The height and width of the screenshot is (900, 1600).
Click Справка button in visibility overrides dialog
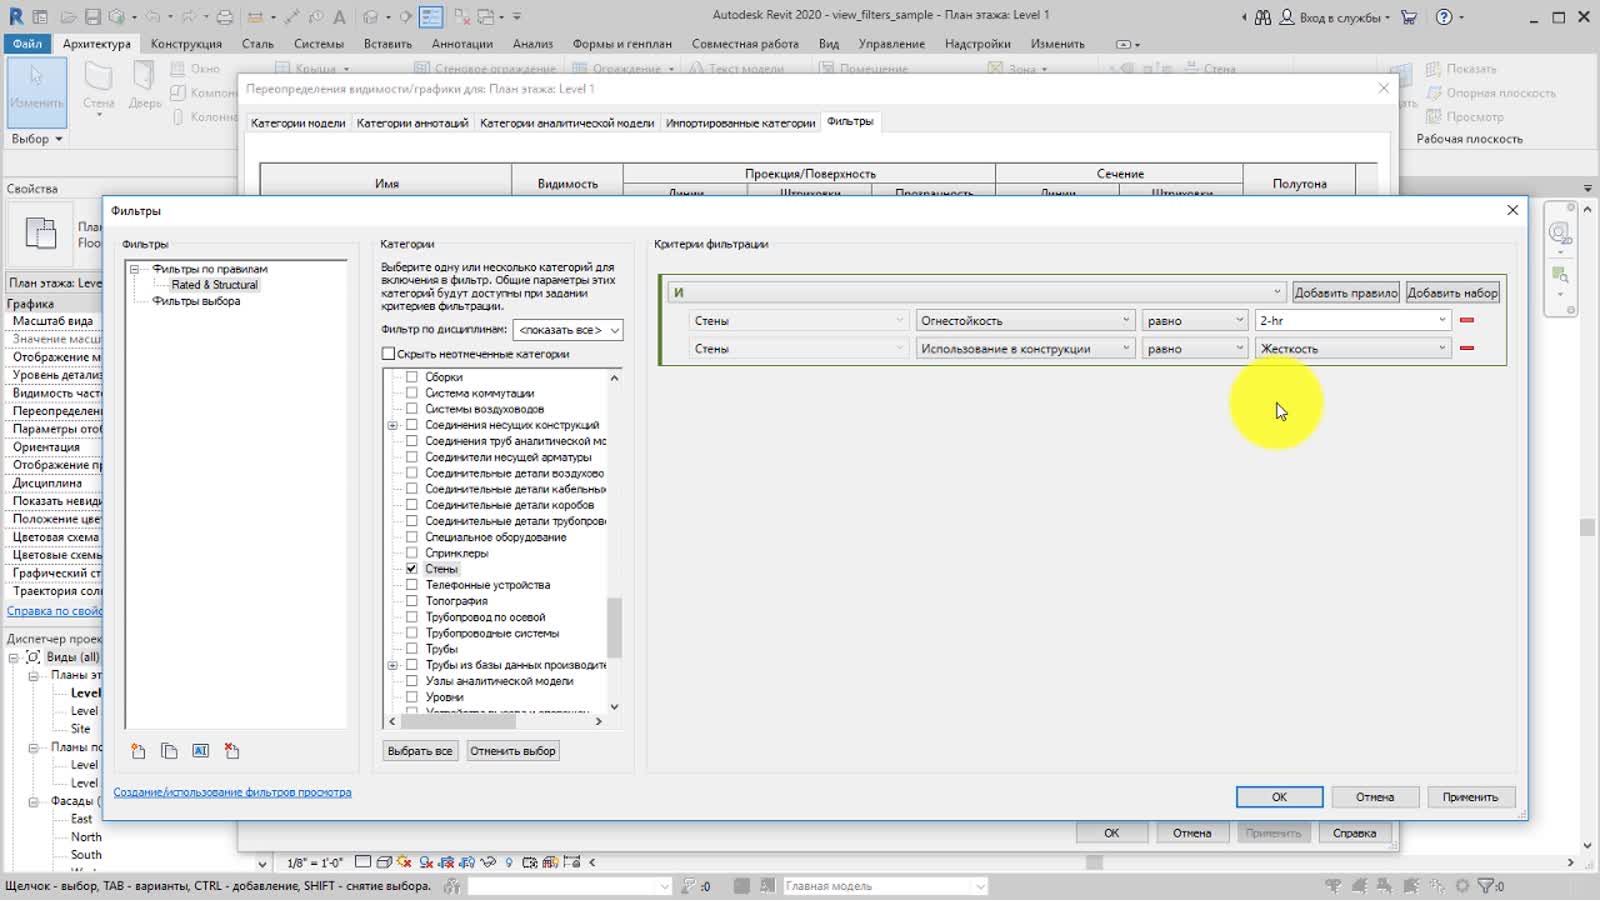(1354, 833)
